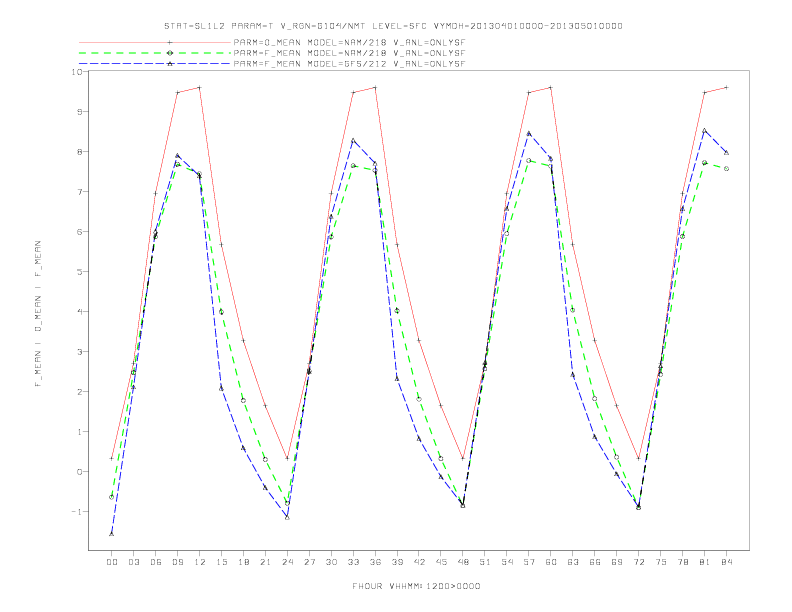Click y-axis tick label 7
Viewport: 792px width, 612px height.
coord(79,191)
